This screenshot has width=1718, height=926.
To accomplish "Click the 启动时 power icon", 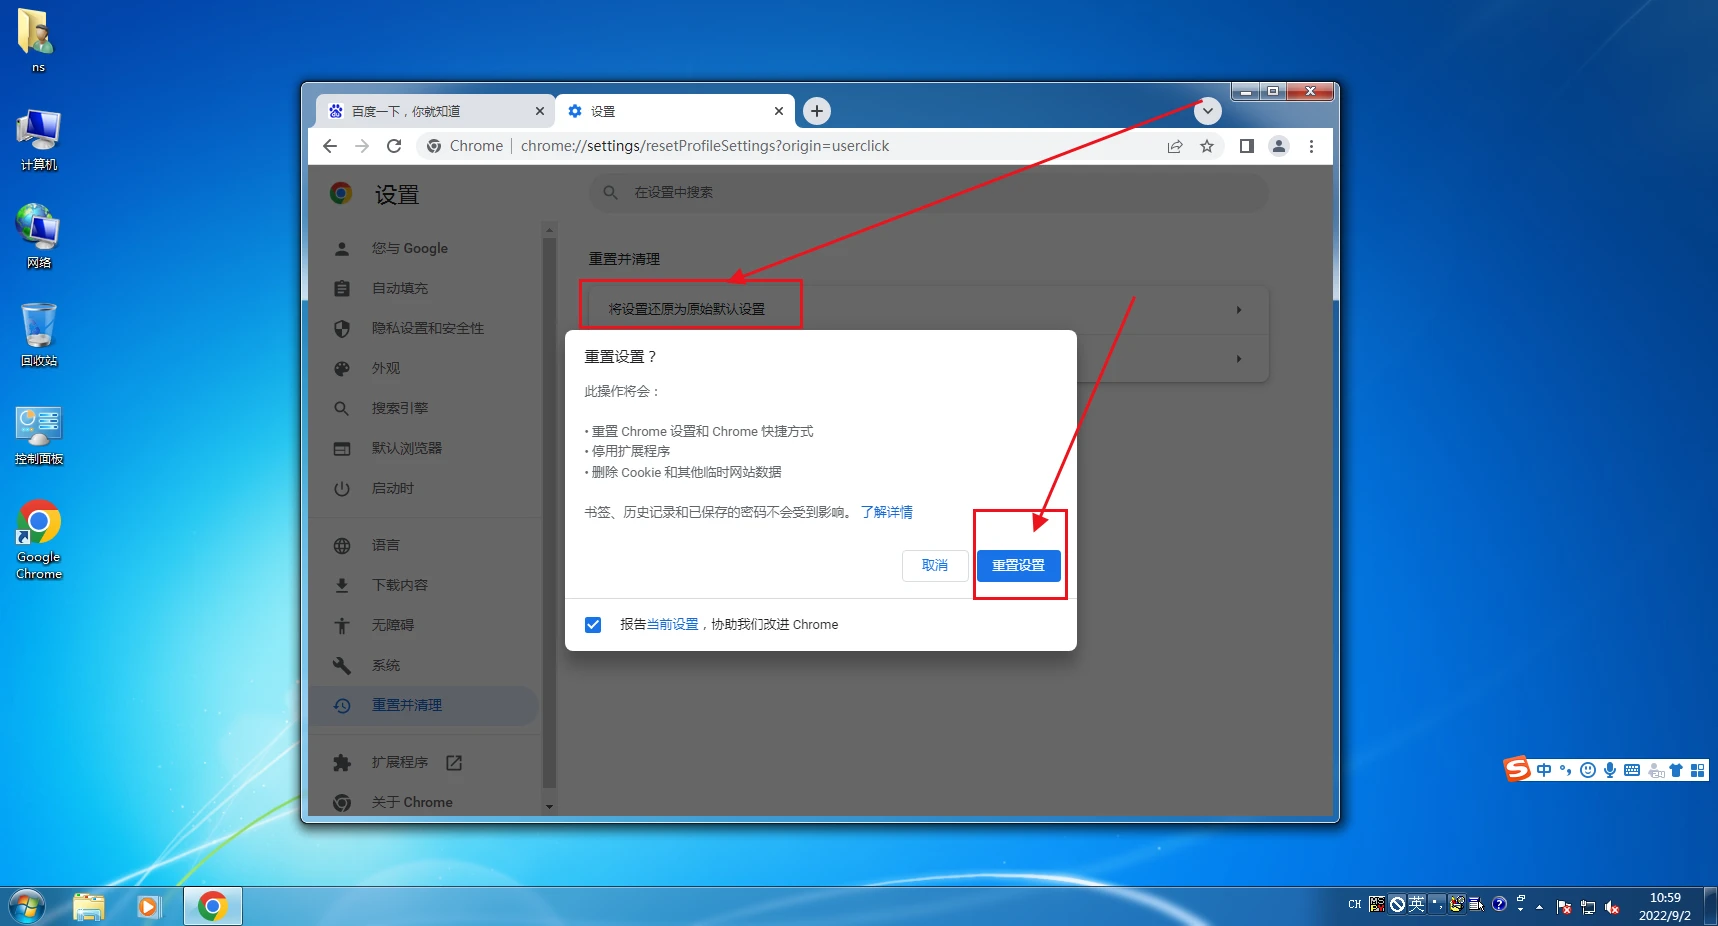I will point(342,488).
